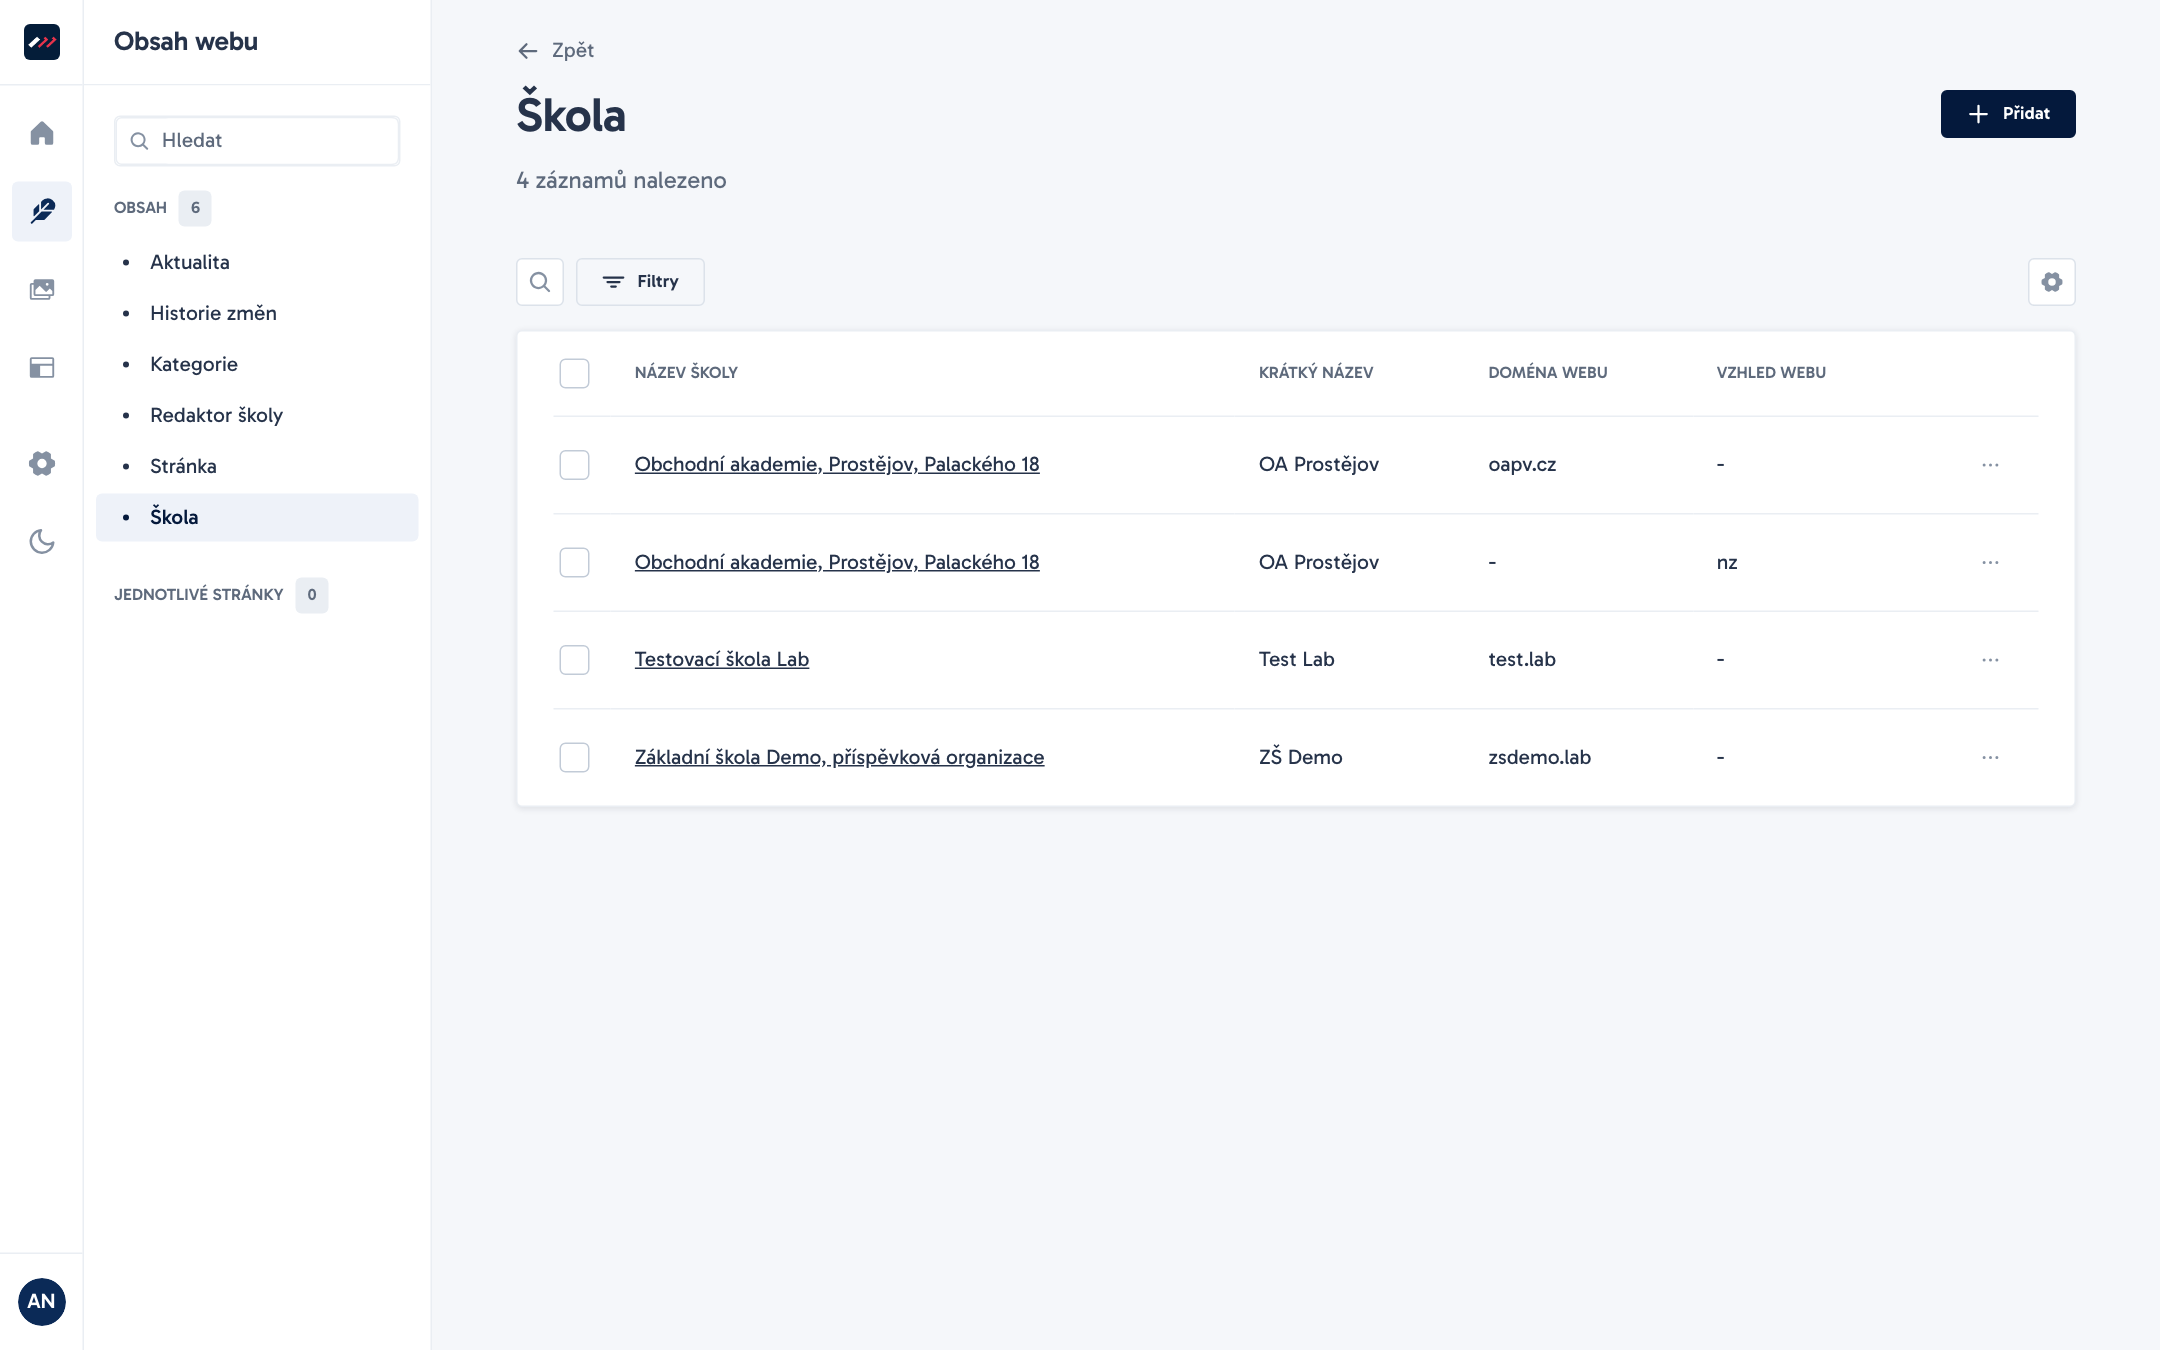Image resolution: width=2160 pixels, height=1350 pixels.
Task: Open the Content Manager feather icon
Action: [42, 211]
